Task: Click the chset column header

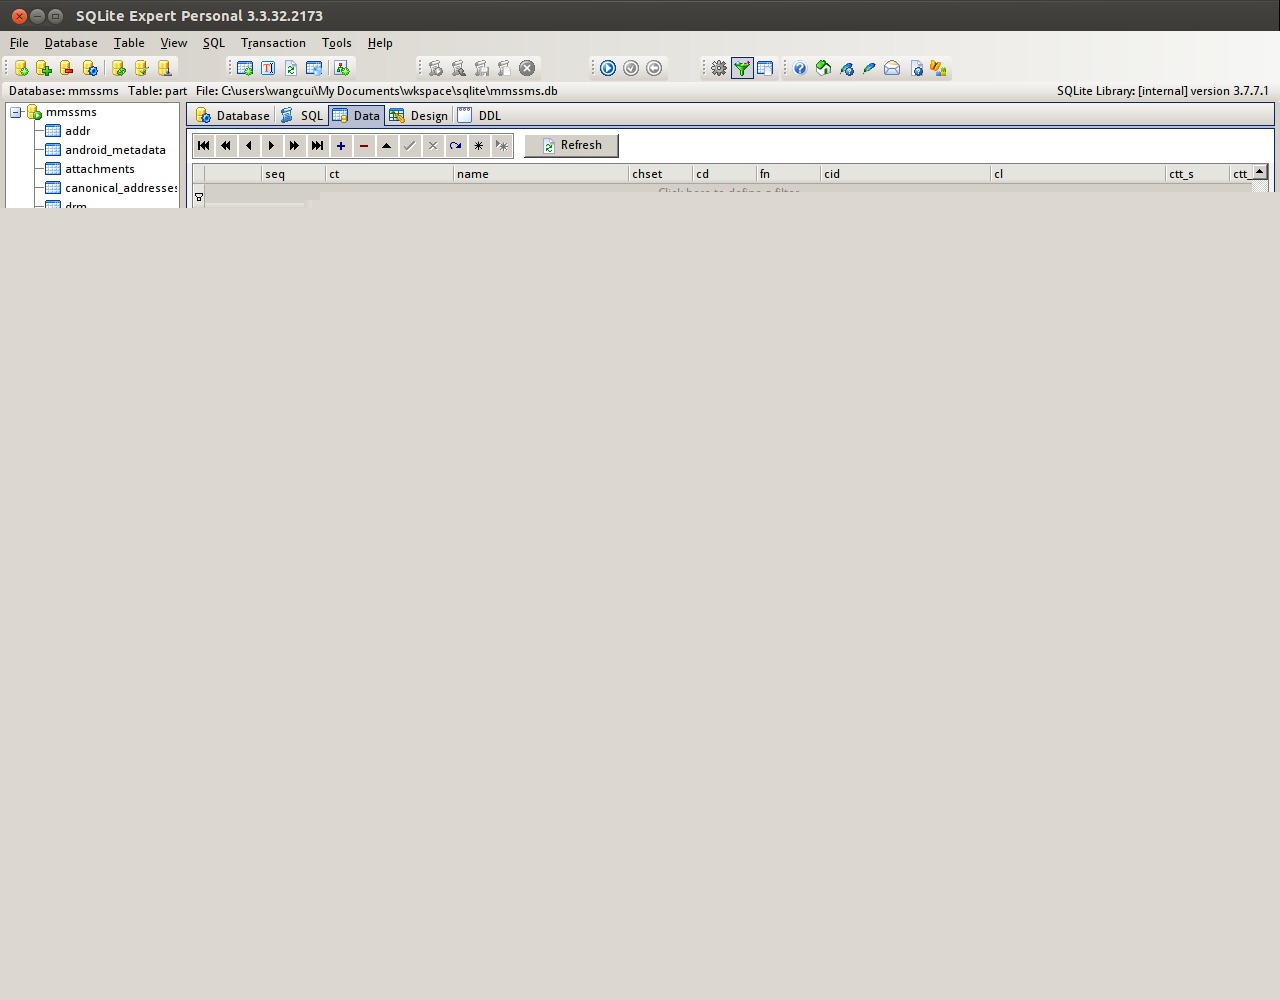Action: (660, 174)
